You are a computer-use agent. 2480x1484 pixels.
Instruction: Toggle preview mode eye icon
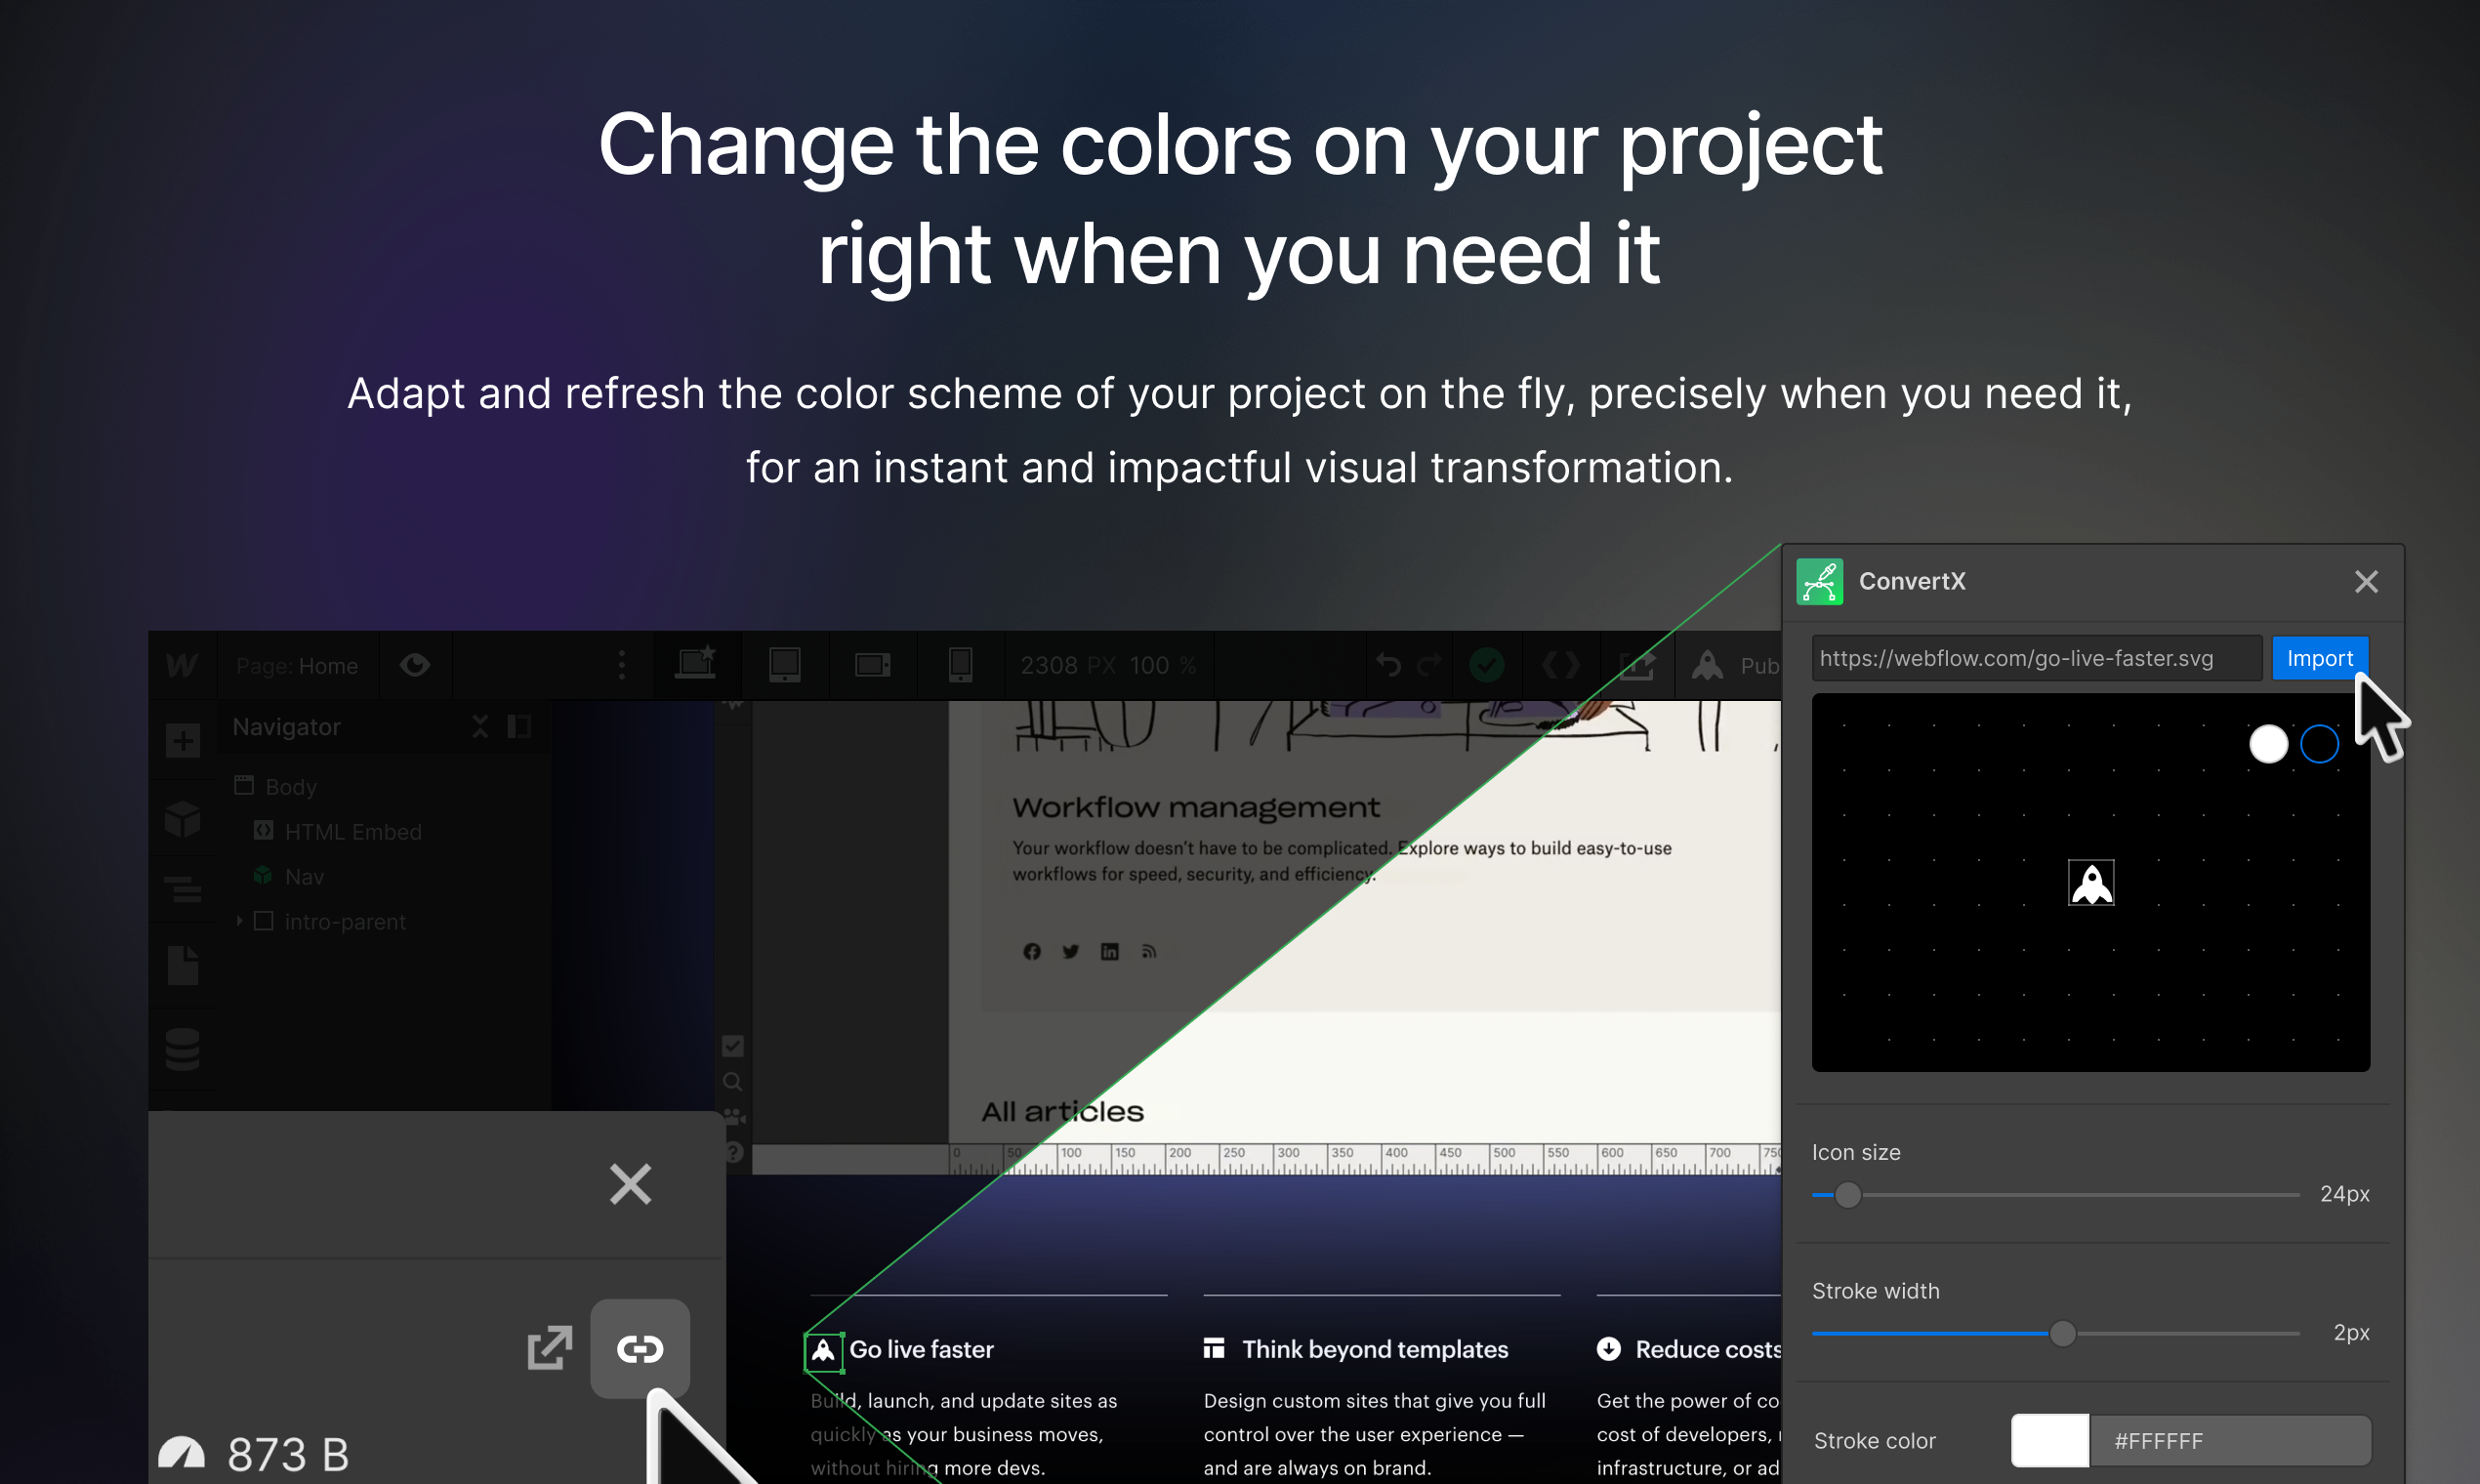pyautogui.click(x=415, y=665)
